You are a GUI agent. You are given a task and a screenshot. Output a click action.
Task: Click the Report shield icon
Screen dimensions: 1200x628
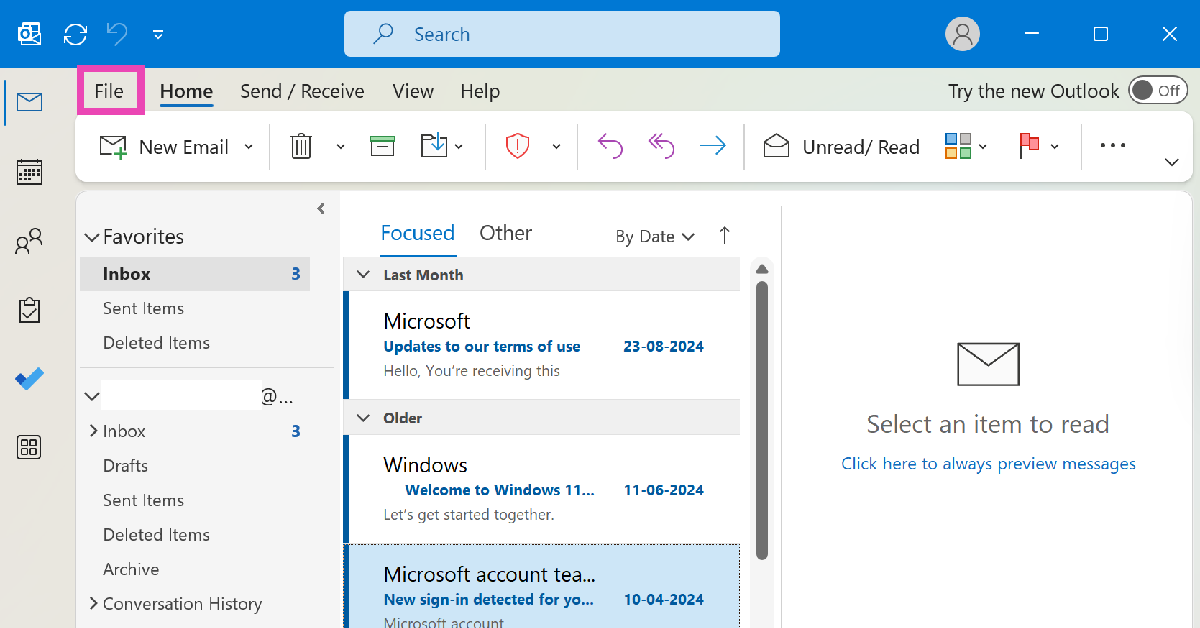(x=516, y=147)
